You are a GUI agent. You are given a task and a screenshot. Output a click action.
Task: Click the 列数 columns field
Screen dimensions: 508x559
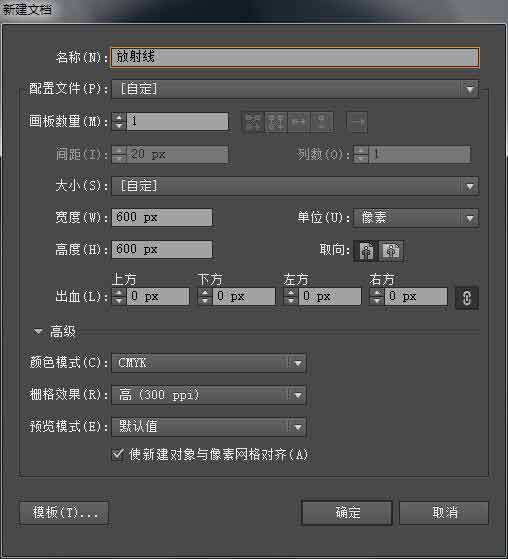point(420,154)
